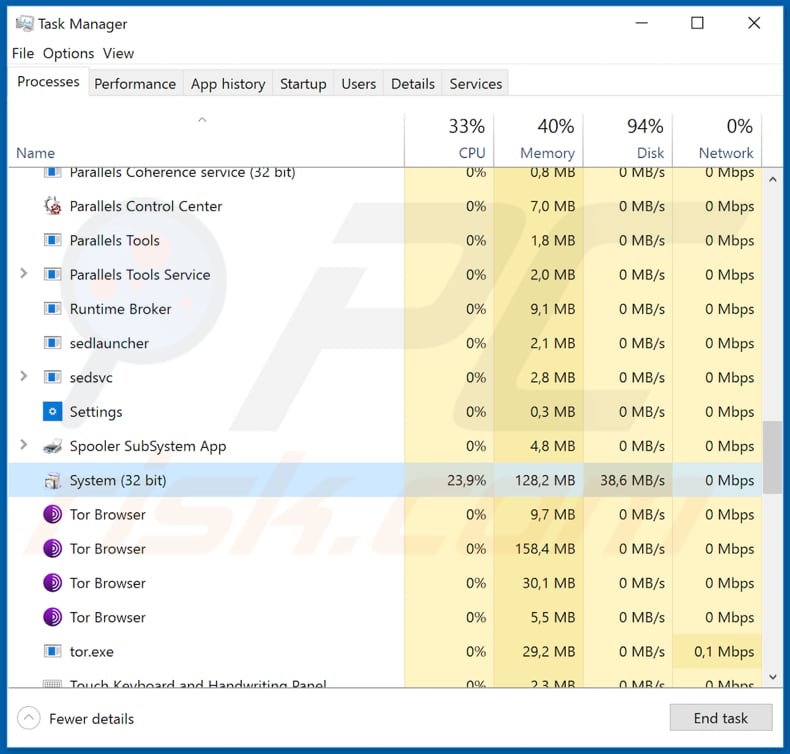Click the scroll up arrow
The image size is (790, 754).
pyautogui.click(x=772, y=179)
